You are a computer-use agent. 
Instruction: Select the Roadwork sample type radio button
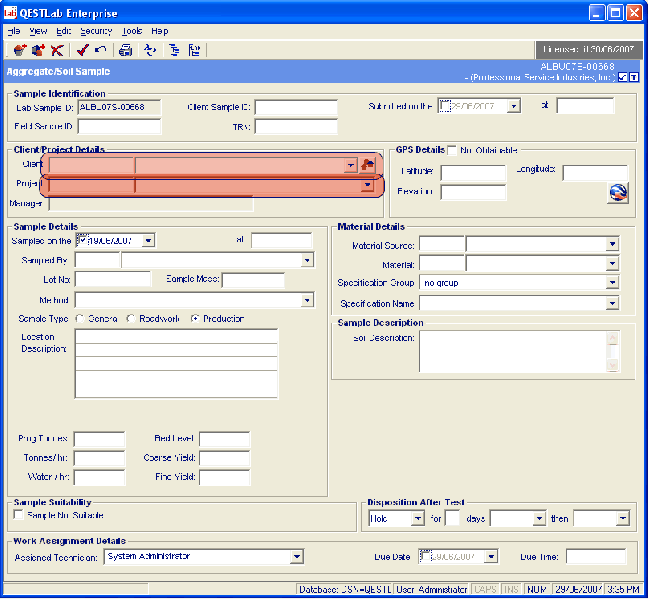tap(131, 319)
